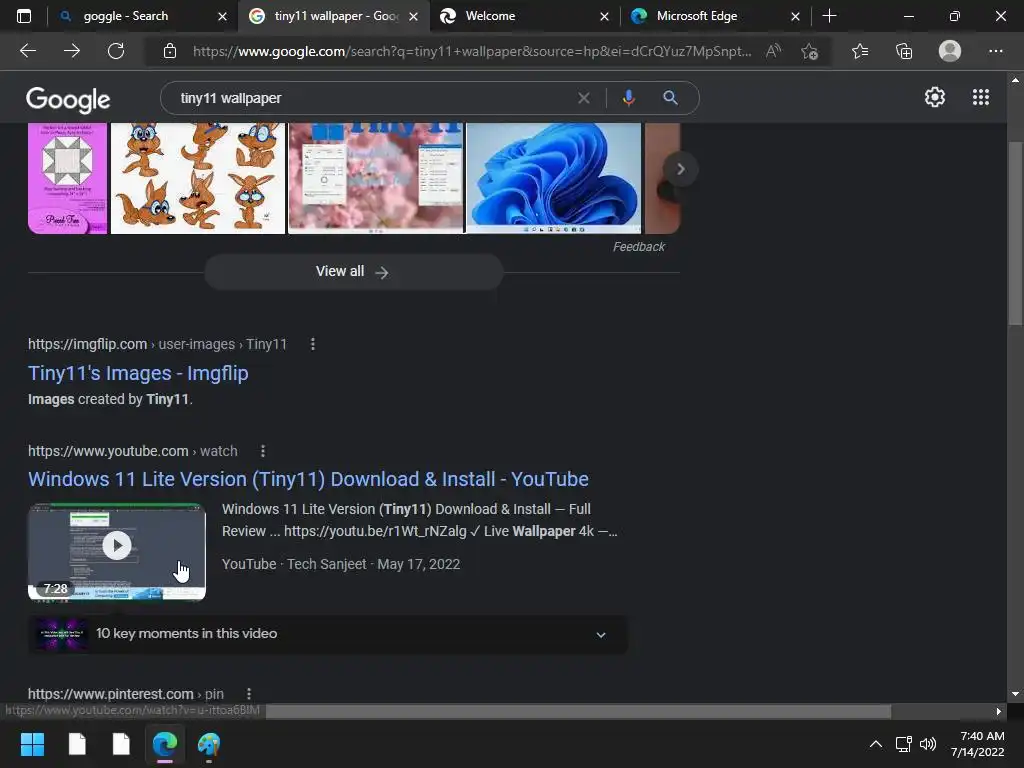
Task: Click the scroll right arrow button
Action: pyautogui.click(x=999, y=711)
